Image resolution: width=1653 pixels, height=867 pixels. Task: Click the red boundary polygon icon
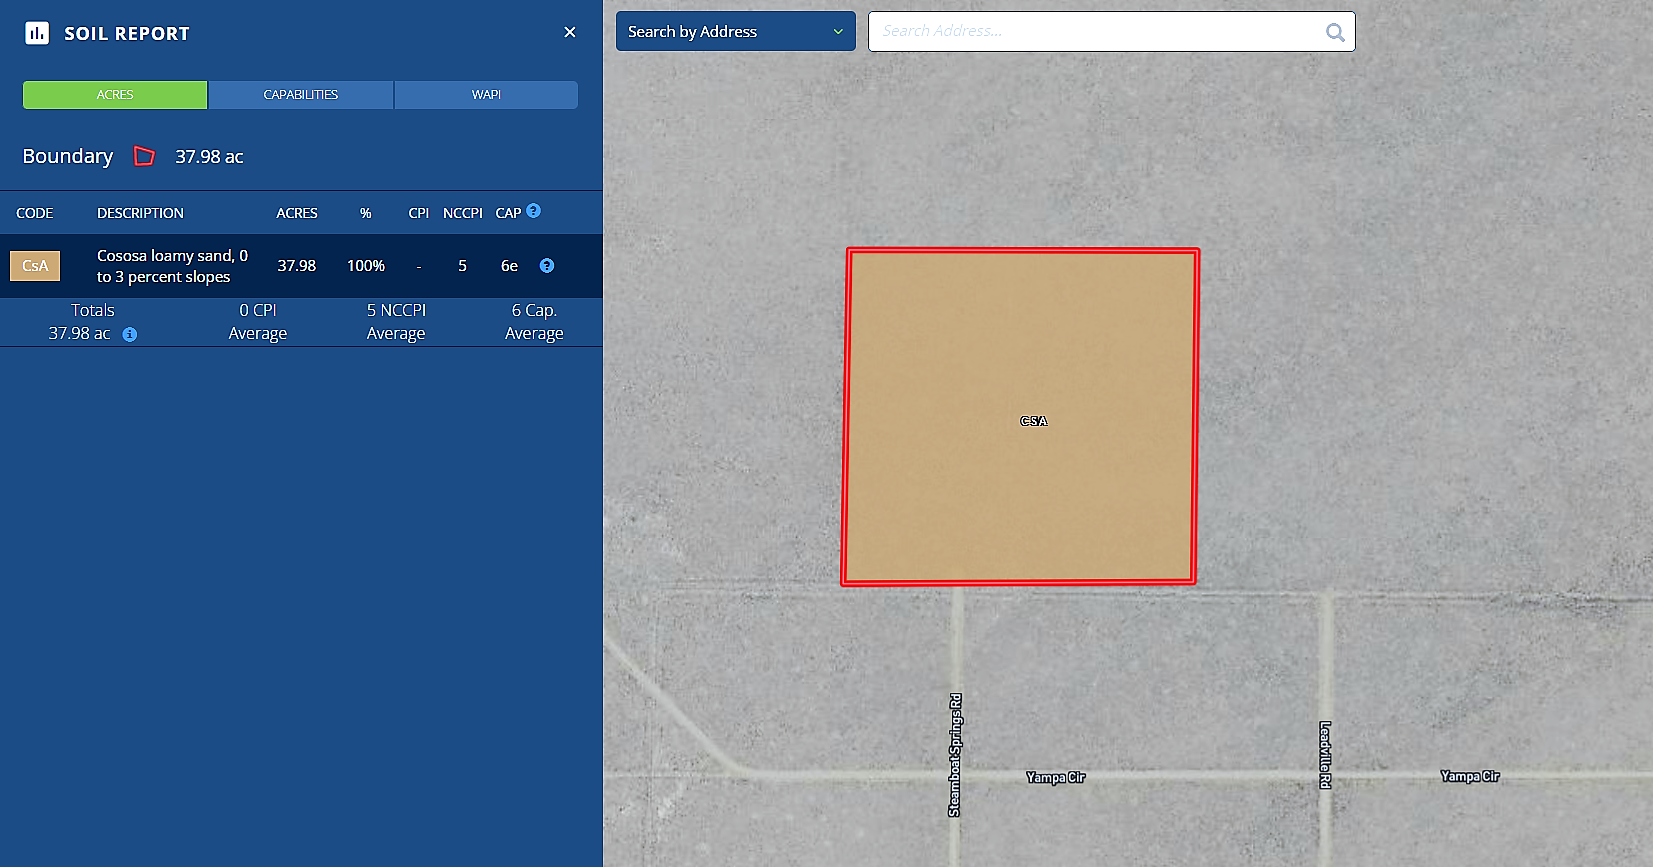pyautogui.click(x=144, y=156)
